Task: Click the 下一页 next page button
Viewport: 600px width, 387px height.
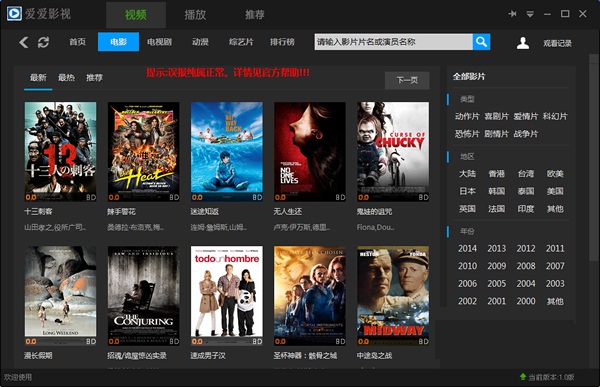Action: 407,80
